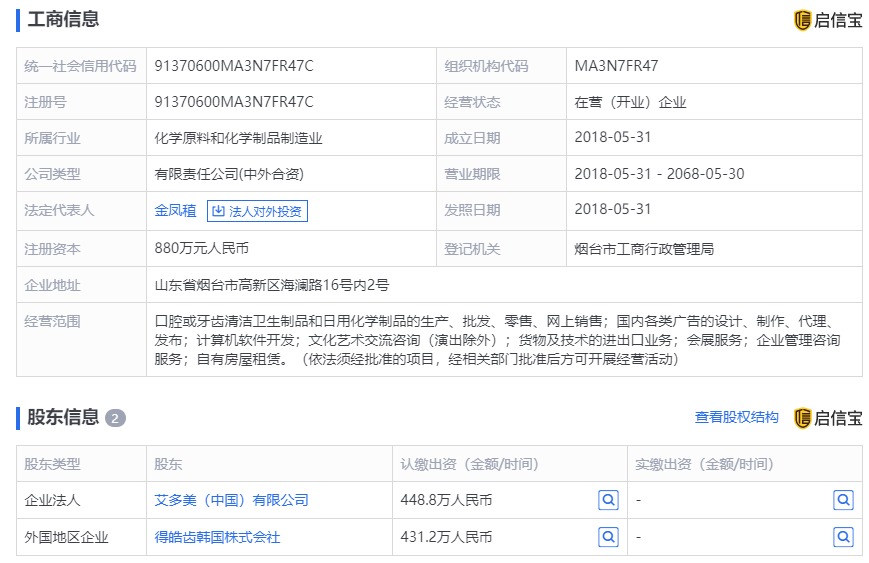The image size is (869, 563).
Task: Select subscribed amount 448.8万人民币
Action: 446,500
